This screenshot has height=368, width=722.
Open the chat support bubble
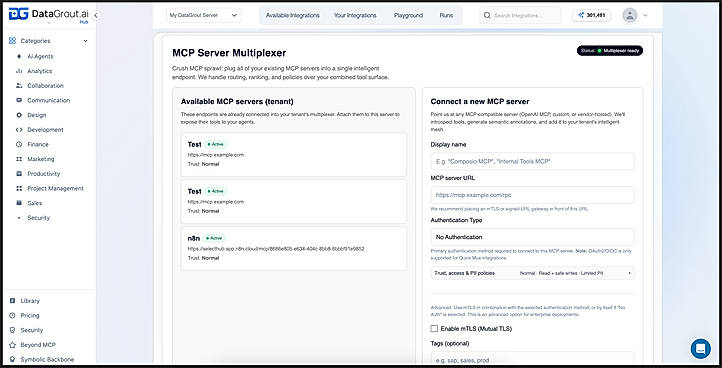tap(700, 349)
